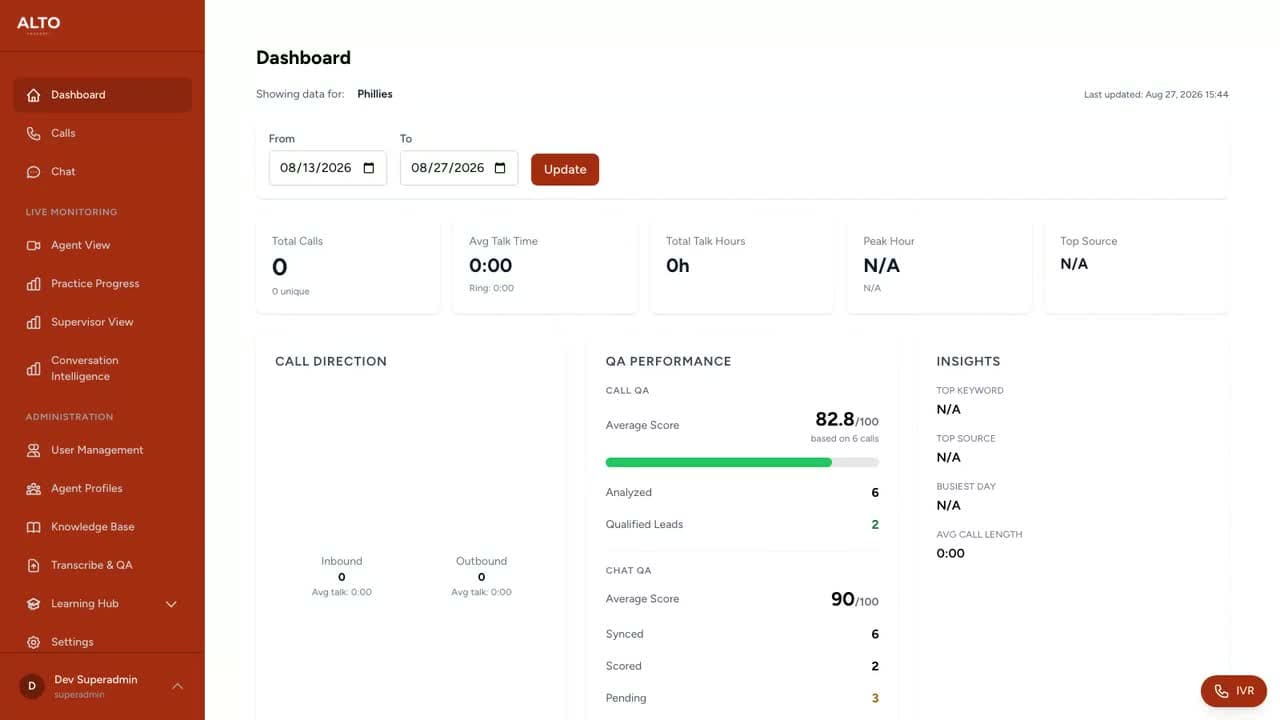The width and height of the screenshot is (1280, 720).
Task: Click the Chat bubble icon
Action: pyautogui.click(x=33, y=172)
